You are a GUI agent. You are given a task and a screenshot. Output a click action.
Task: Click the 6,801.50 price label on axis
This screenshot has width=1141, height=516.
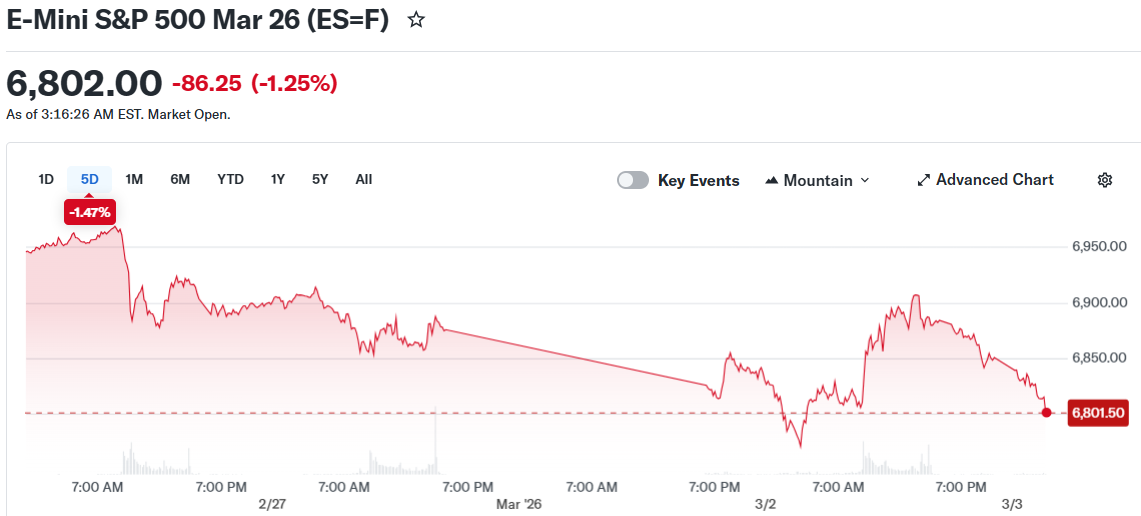(x=1098, y=412)
